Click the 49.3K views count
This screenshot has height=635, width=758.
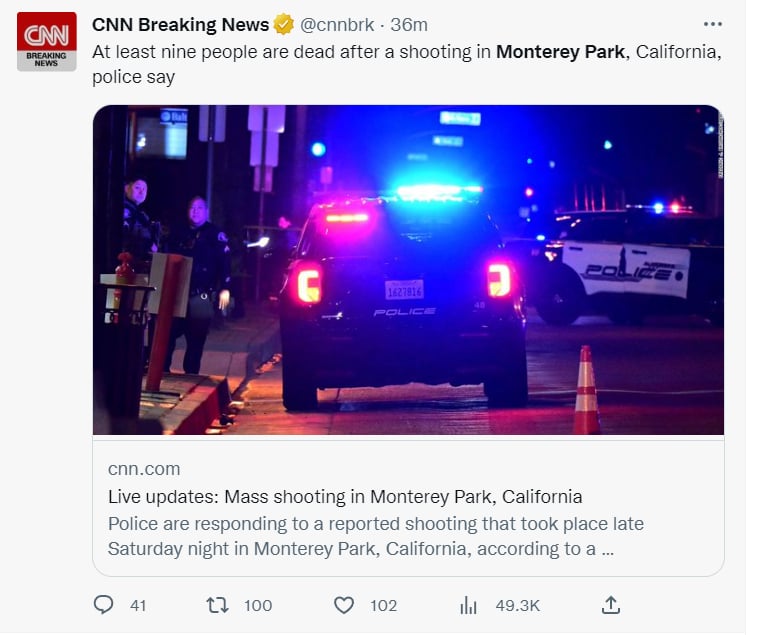pos(518,606)
